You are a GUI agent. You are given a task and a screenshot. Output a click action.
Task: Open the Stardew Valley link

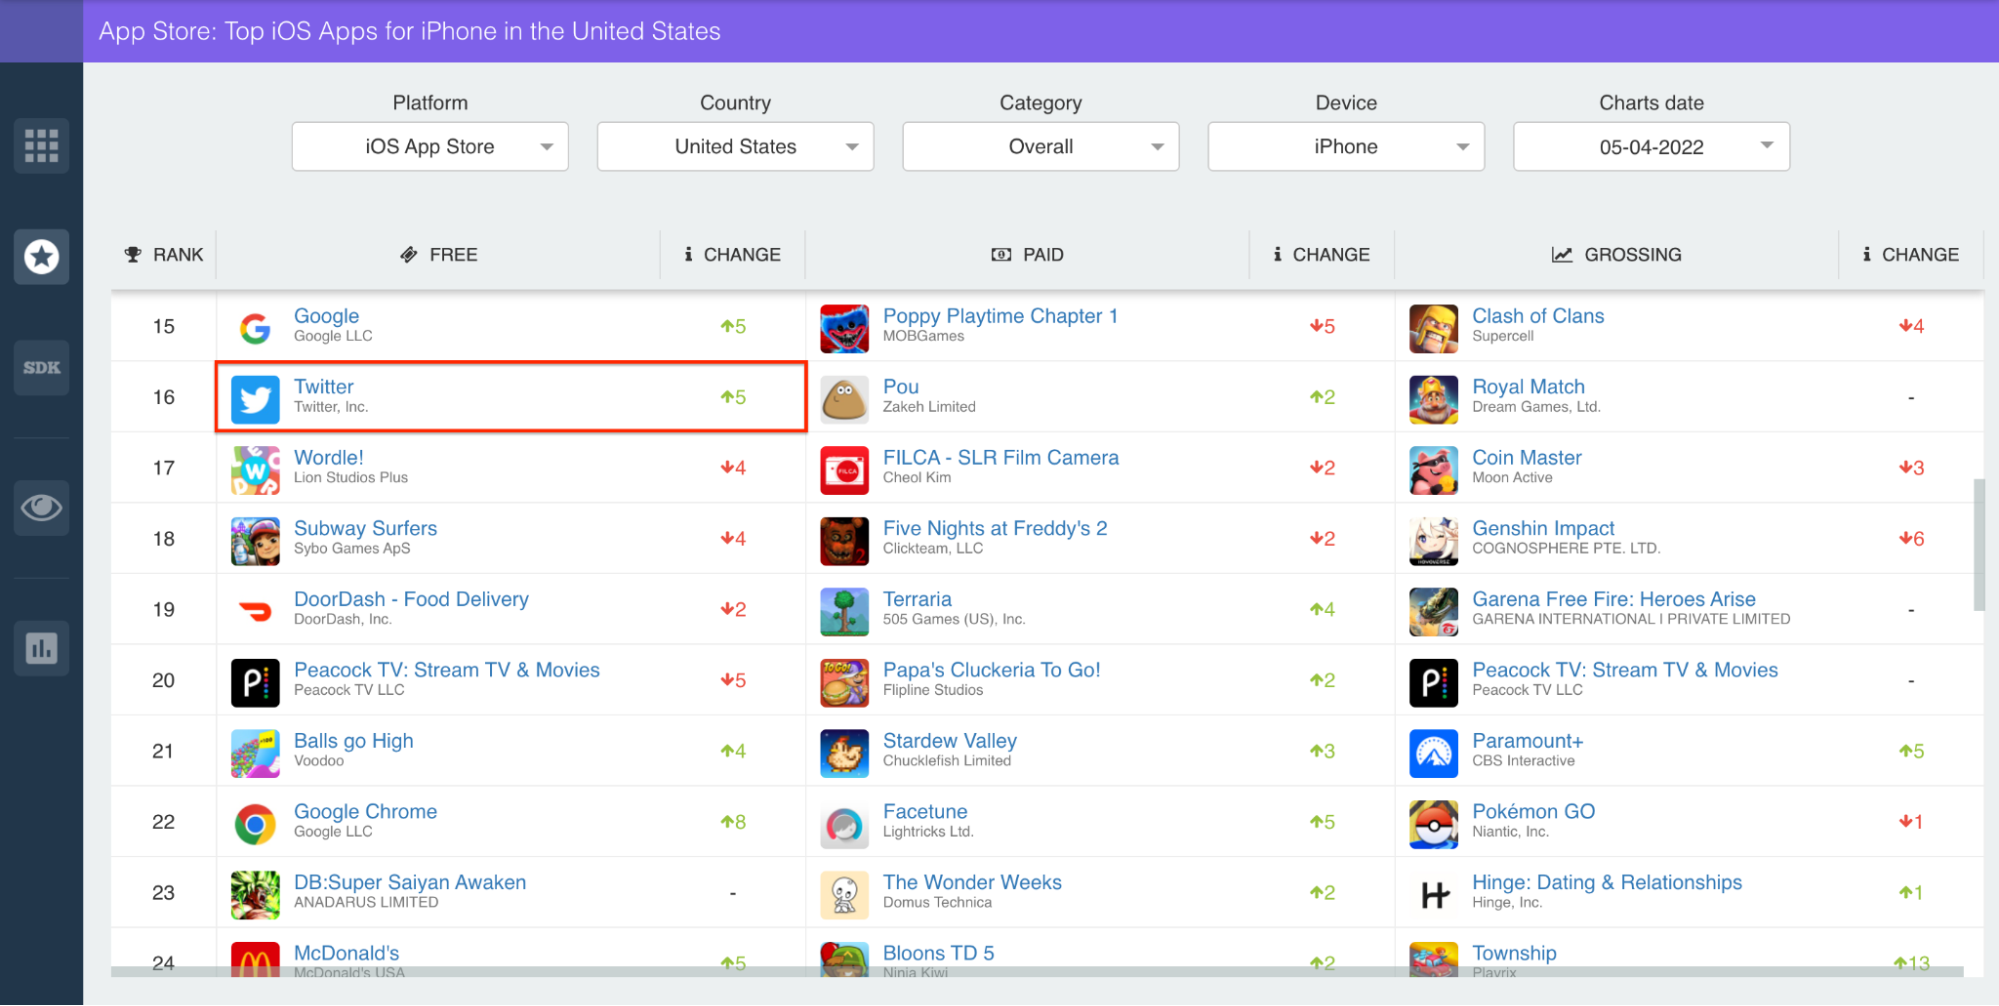click(x=950, y=741)
